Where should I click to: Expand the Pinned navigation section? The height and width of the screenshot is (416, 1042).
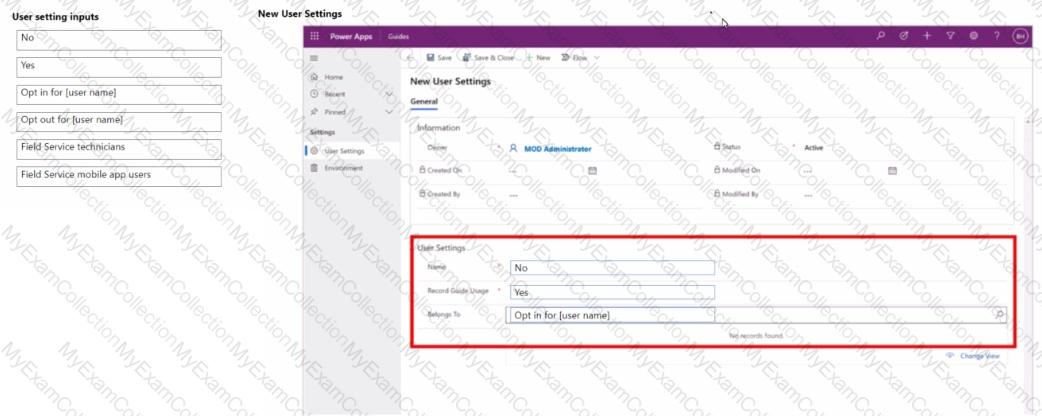click(388, 110)
